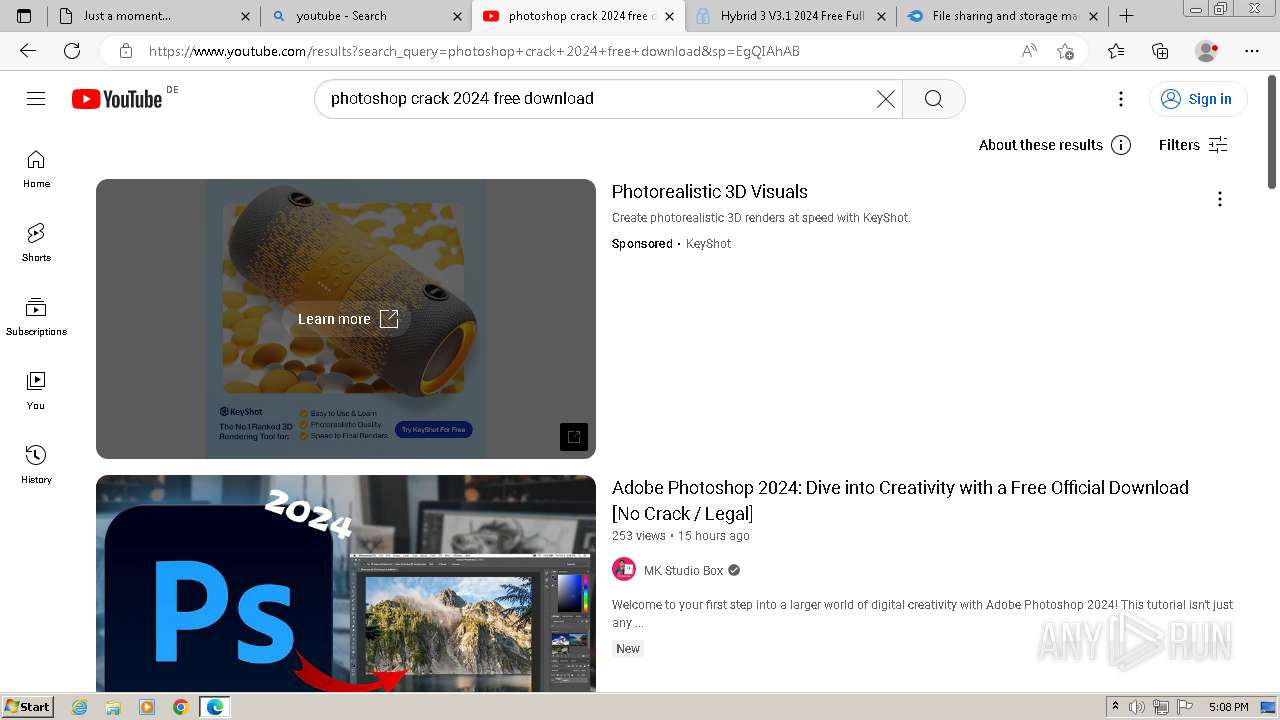
Task: Open ad external link icon on thumbnail
Action: pyautogui.click(x=574, y=437)
